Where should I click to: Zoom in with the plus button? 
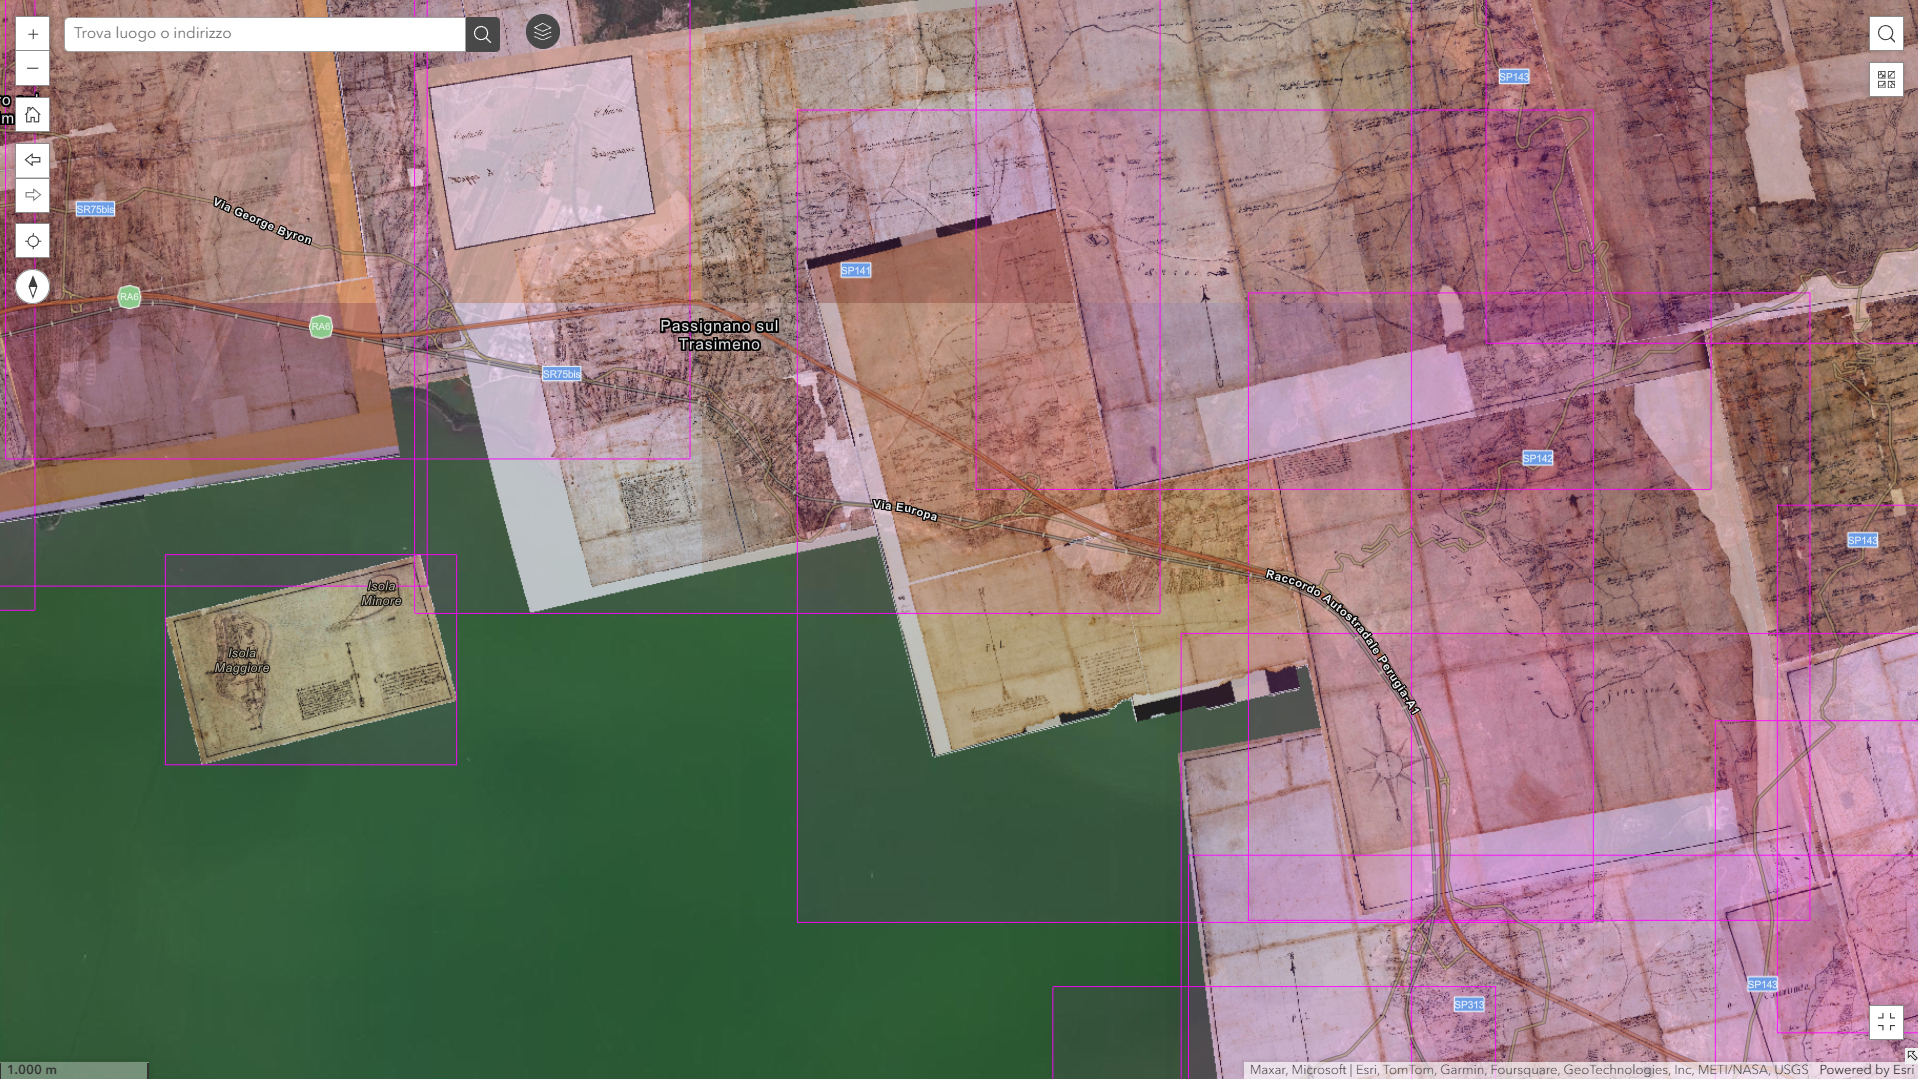[33, 34]
